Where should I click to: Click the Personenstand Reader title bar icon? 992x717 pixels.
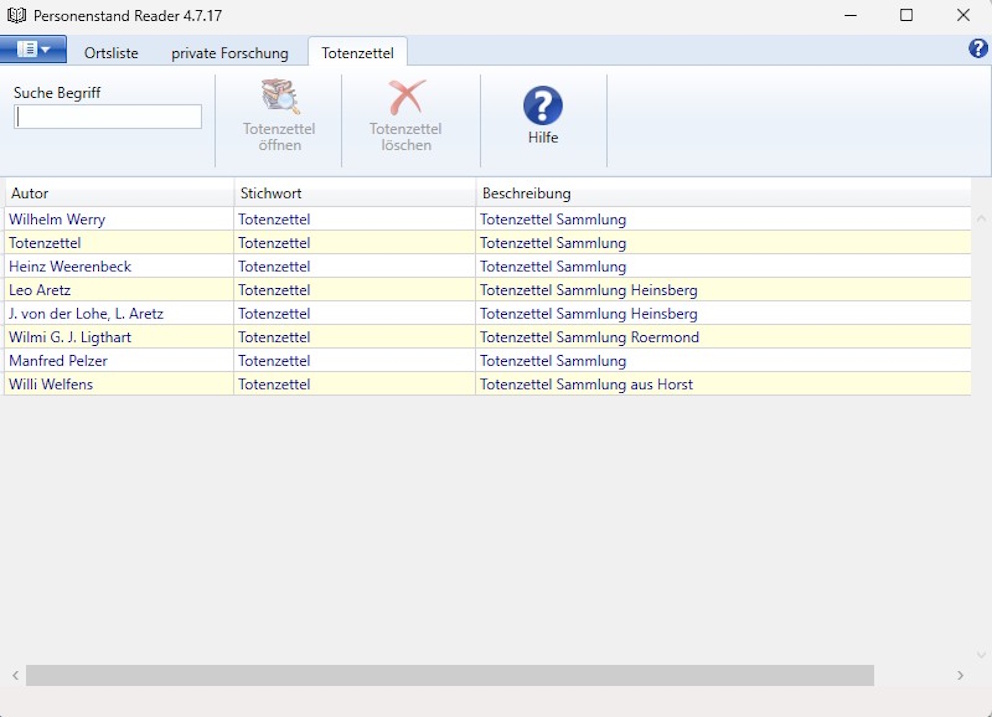point(16,15)
